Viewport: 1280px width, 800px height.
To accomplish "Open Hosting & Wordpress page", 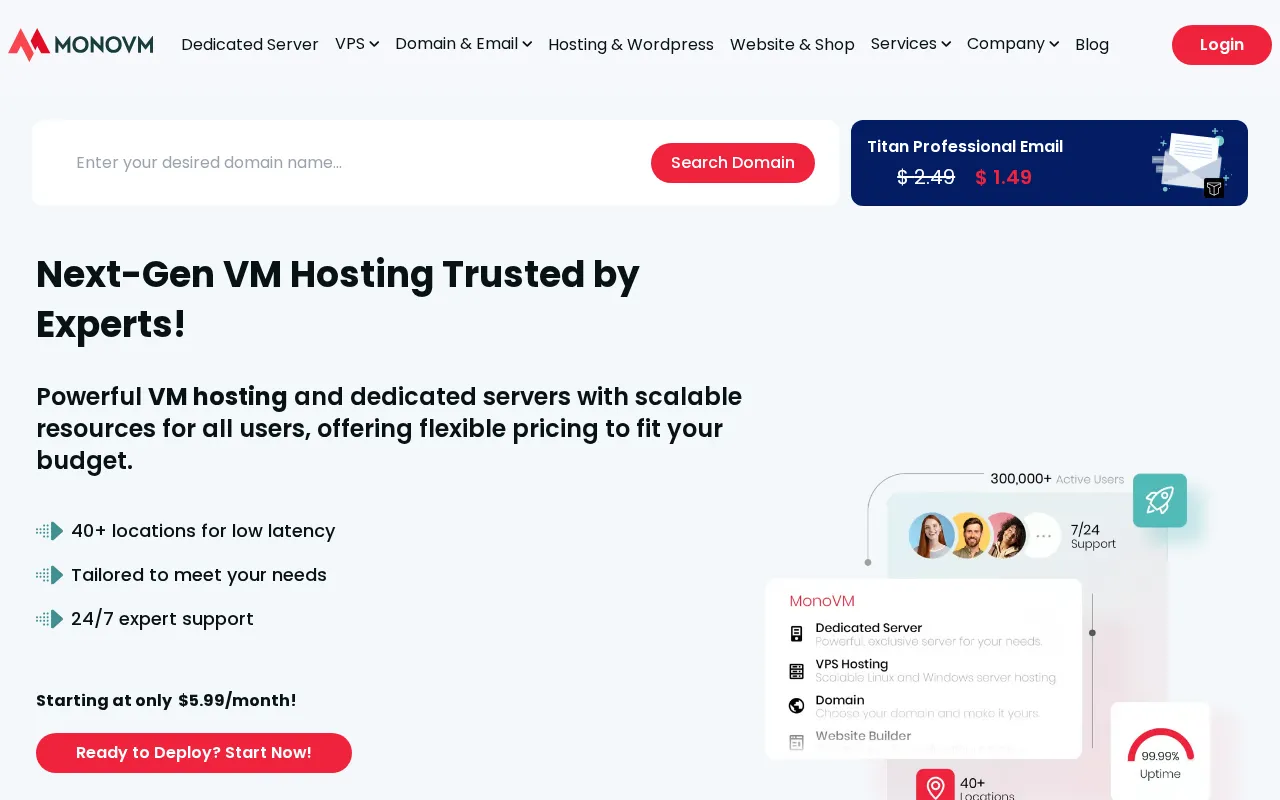I will pos(631,45).
